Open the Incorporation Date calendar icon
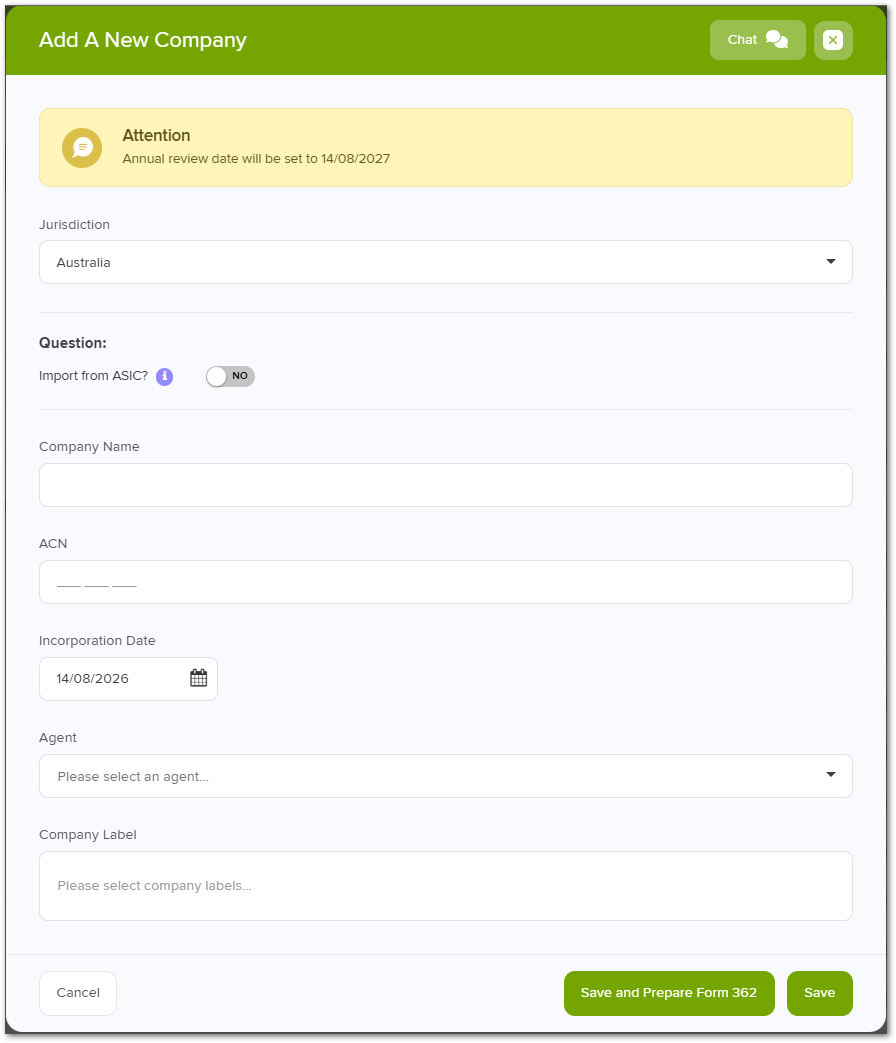 tap(198, 678)
